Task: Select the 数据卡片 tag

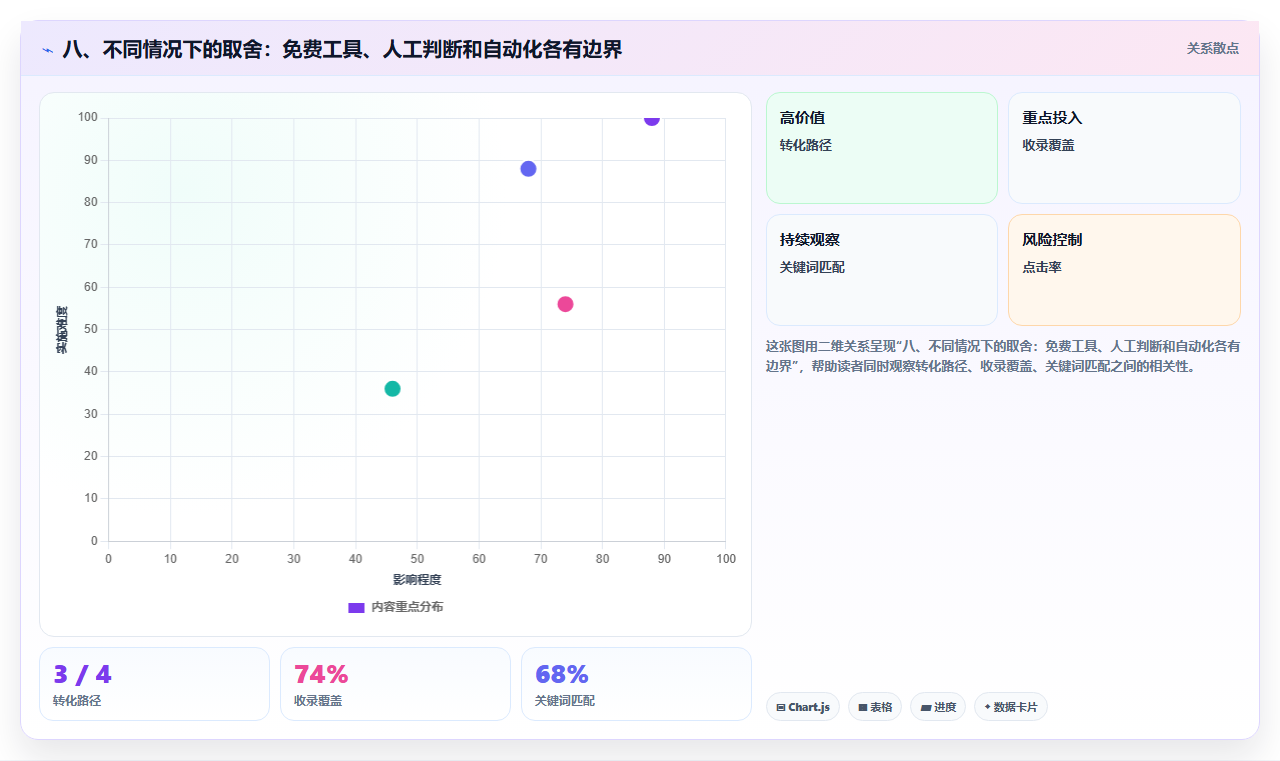Action: point(1011,707)
